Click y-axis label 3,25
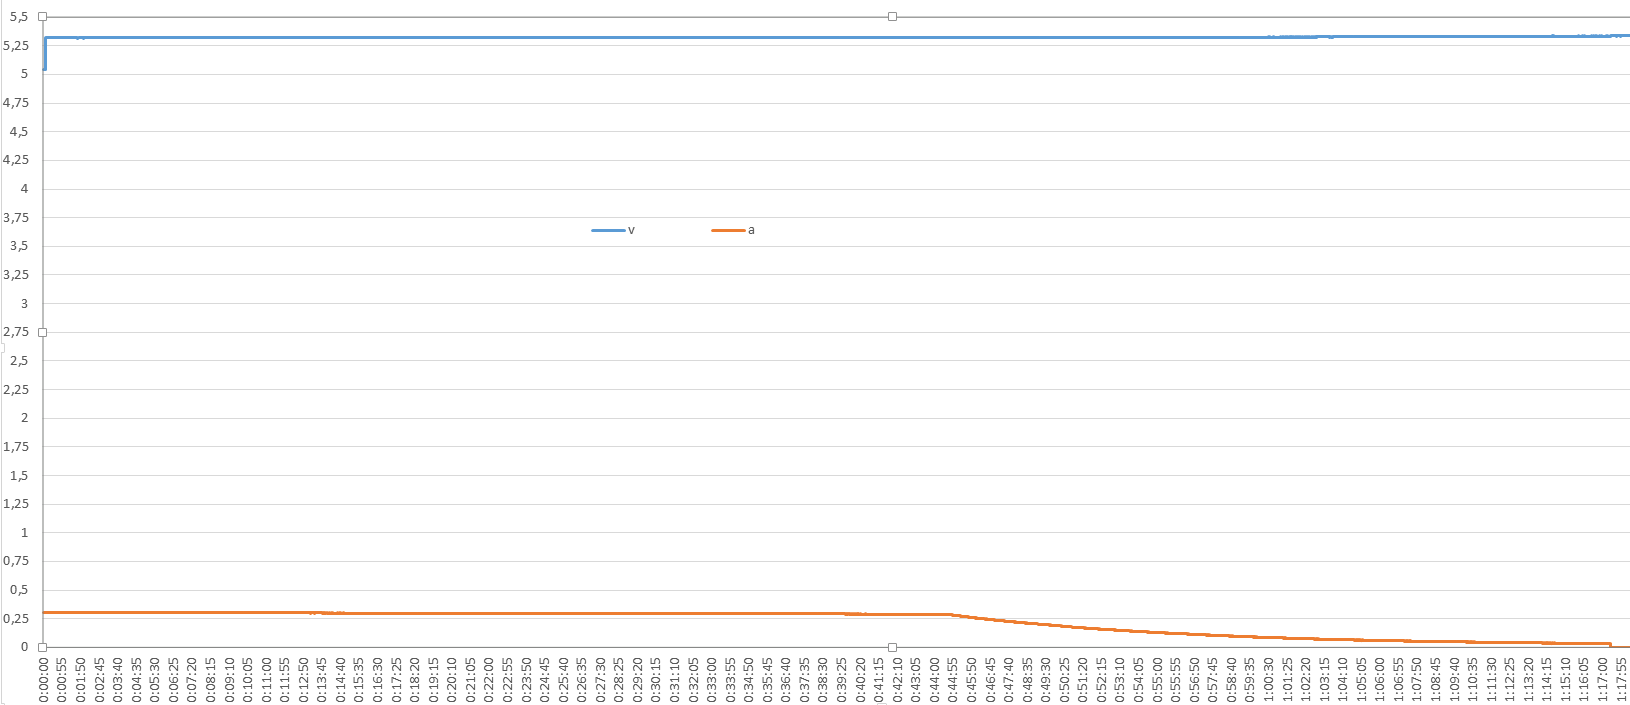 point(16,275)
